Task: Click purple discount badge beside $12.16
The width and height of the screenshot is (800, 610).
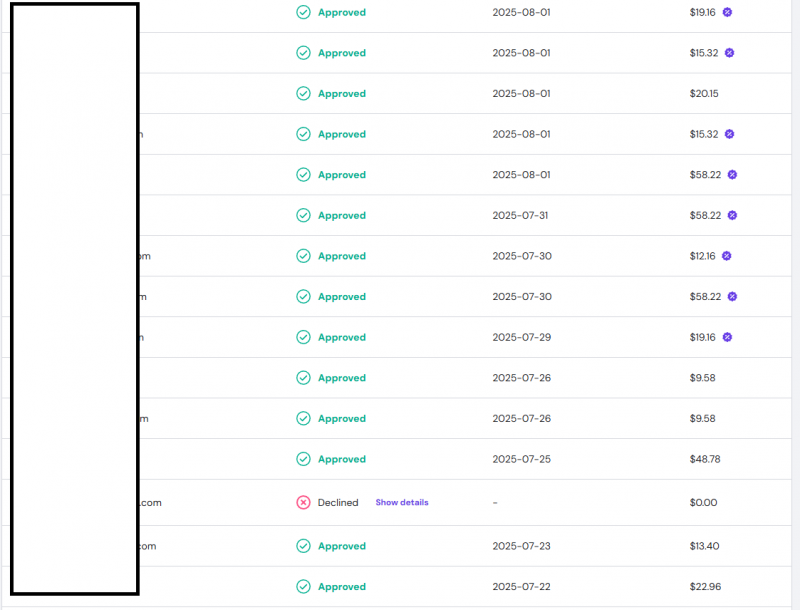Action: 727,256
